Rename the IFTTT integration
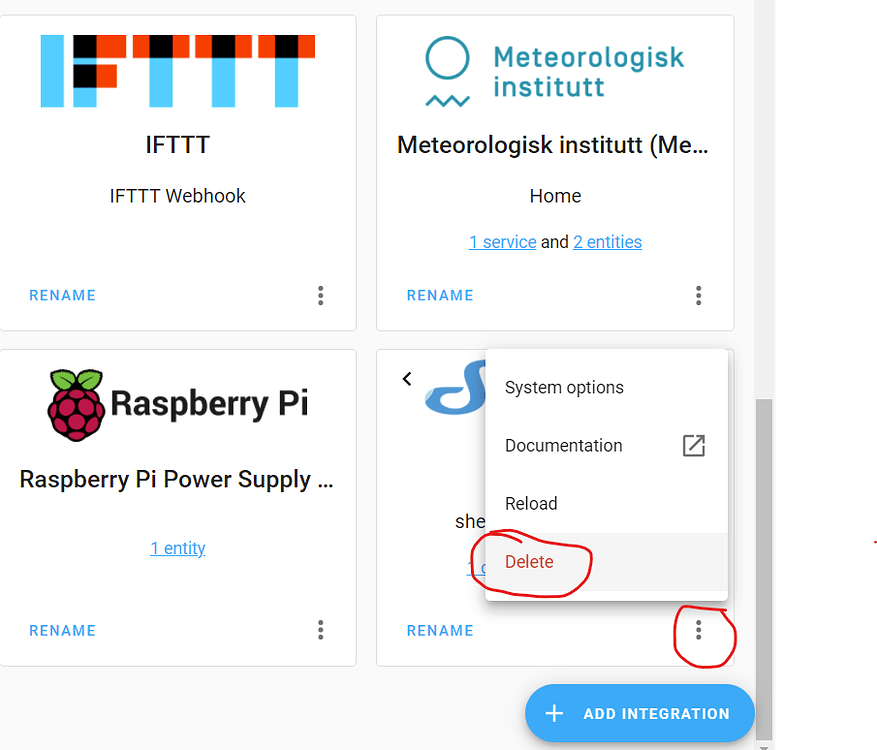877x750 pixels. pyautogui.click(x=63, y=295)
